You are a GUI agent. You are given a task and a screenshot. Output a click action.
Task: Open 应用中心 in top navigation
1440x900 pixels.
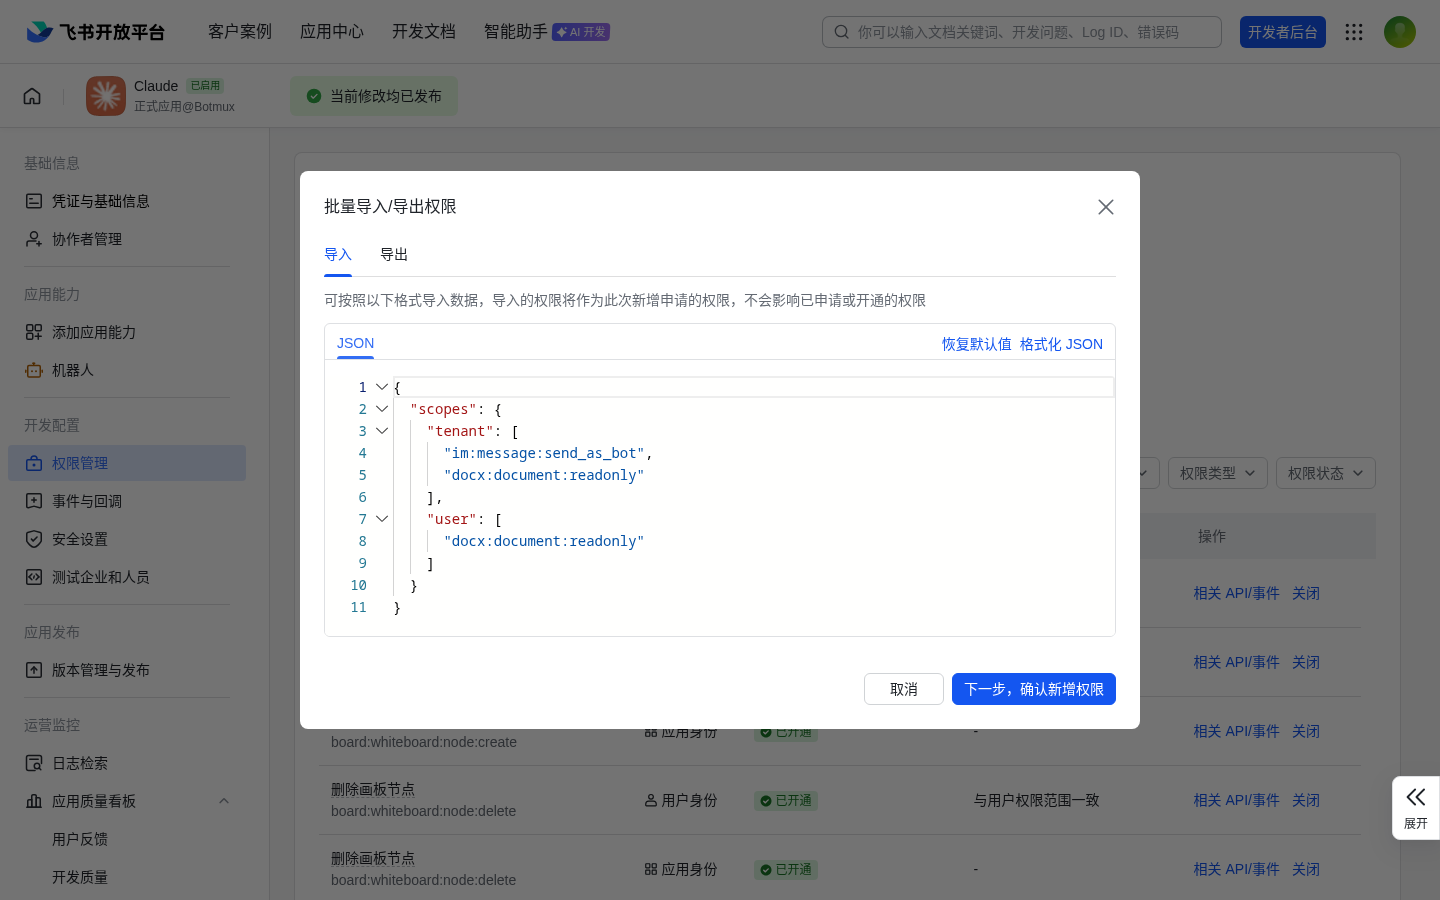tap(332, 32)
